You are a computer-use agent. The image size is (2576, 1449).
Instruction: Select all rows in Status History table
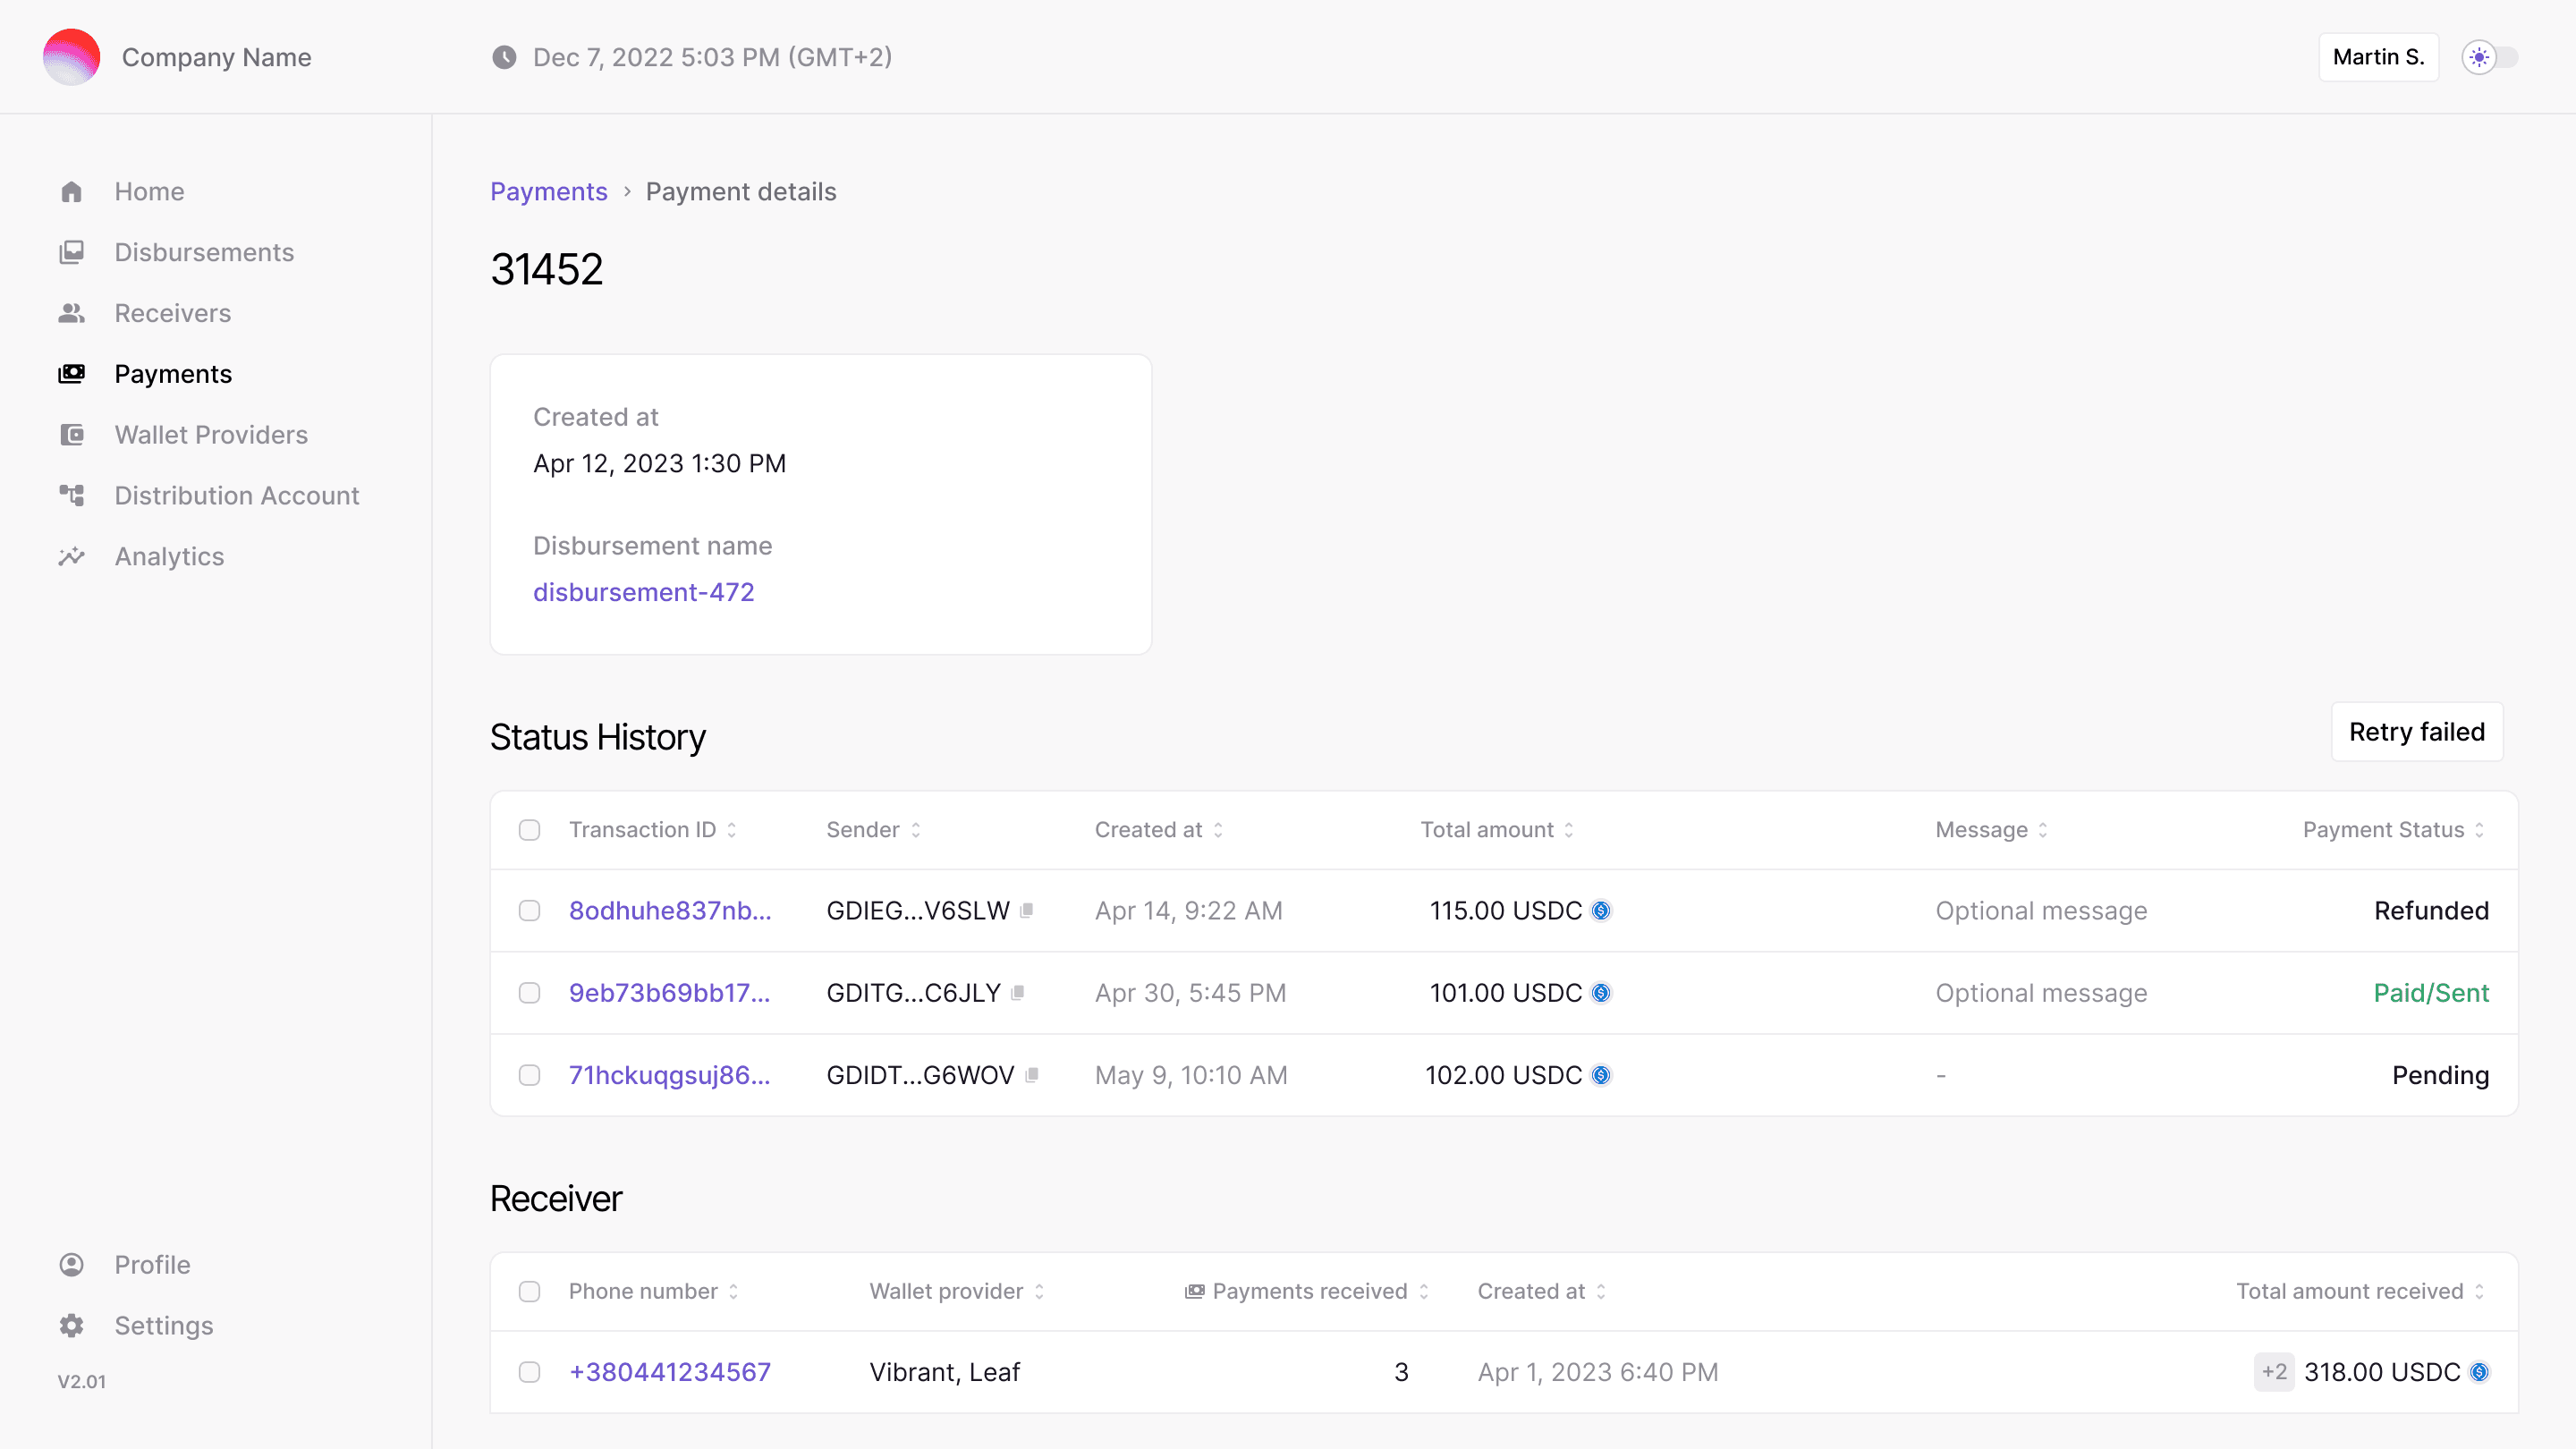click(x=530, y=830)
